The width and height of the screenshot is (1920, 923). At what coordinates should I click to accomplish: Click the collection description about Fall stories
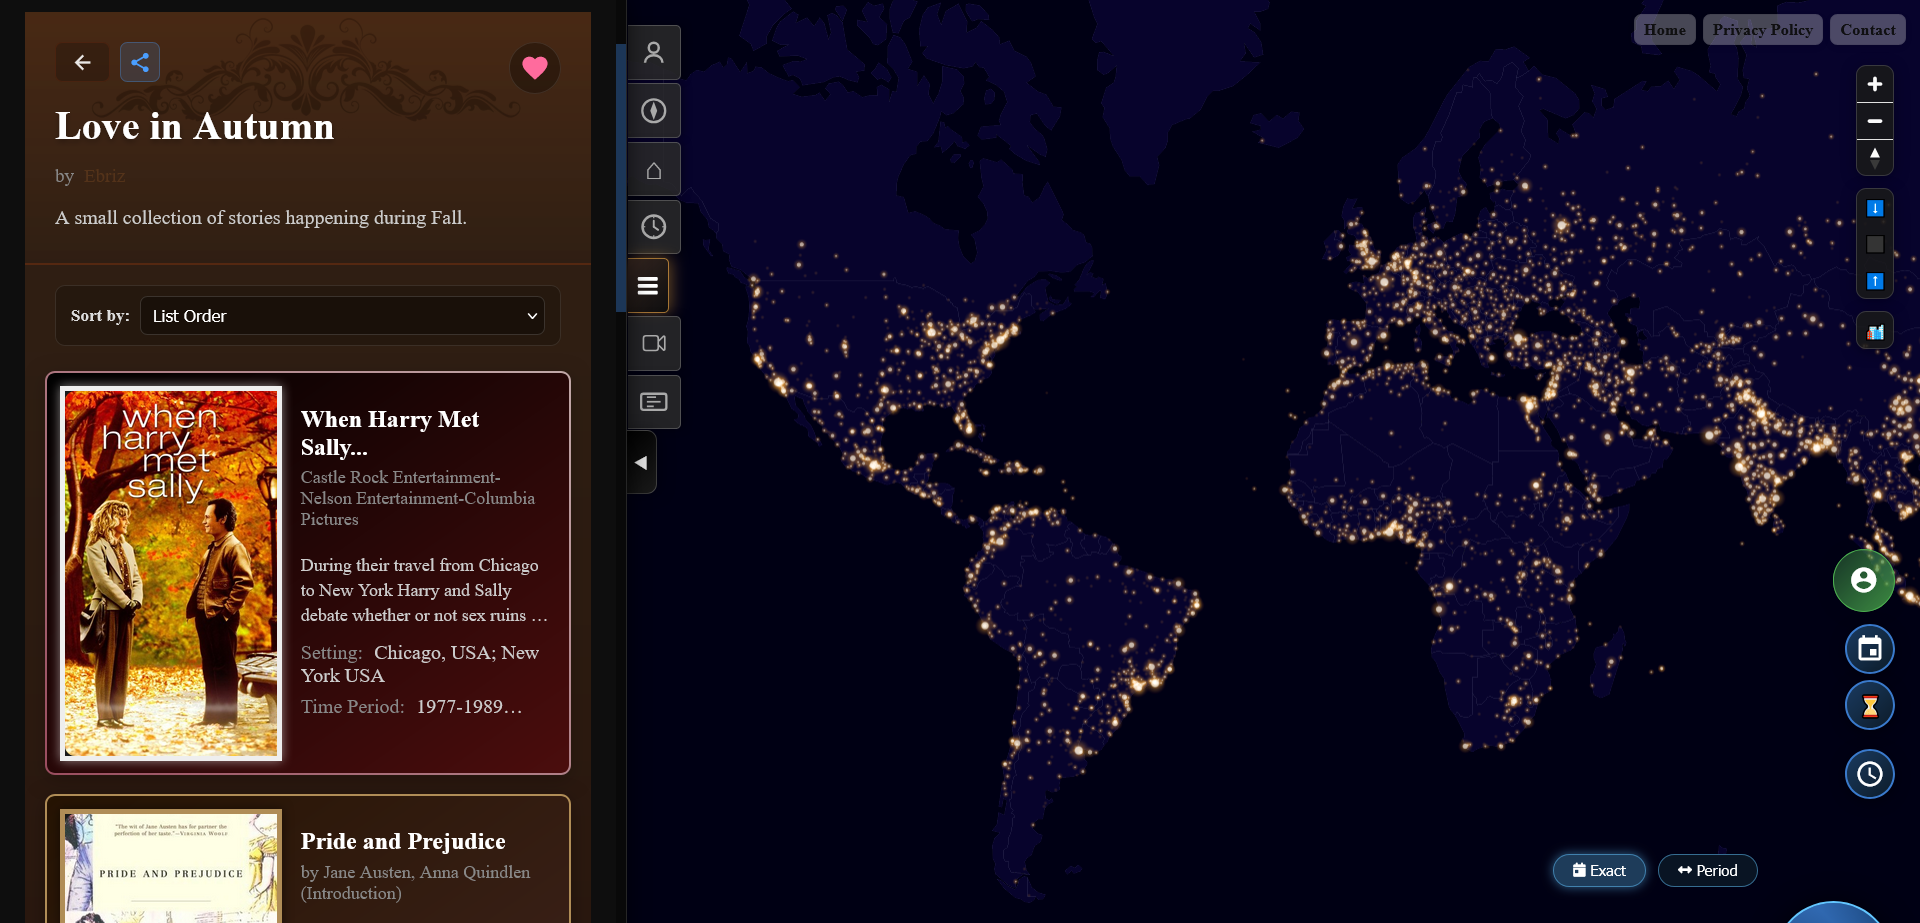261,218
